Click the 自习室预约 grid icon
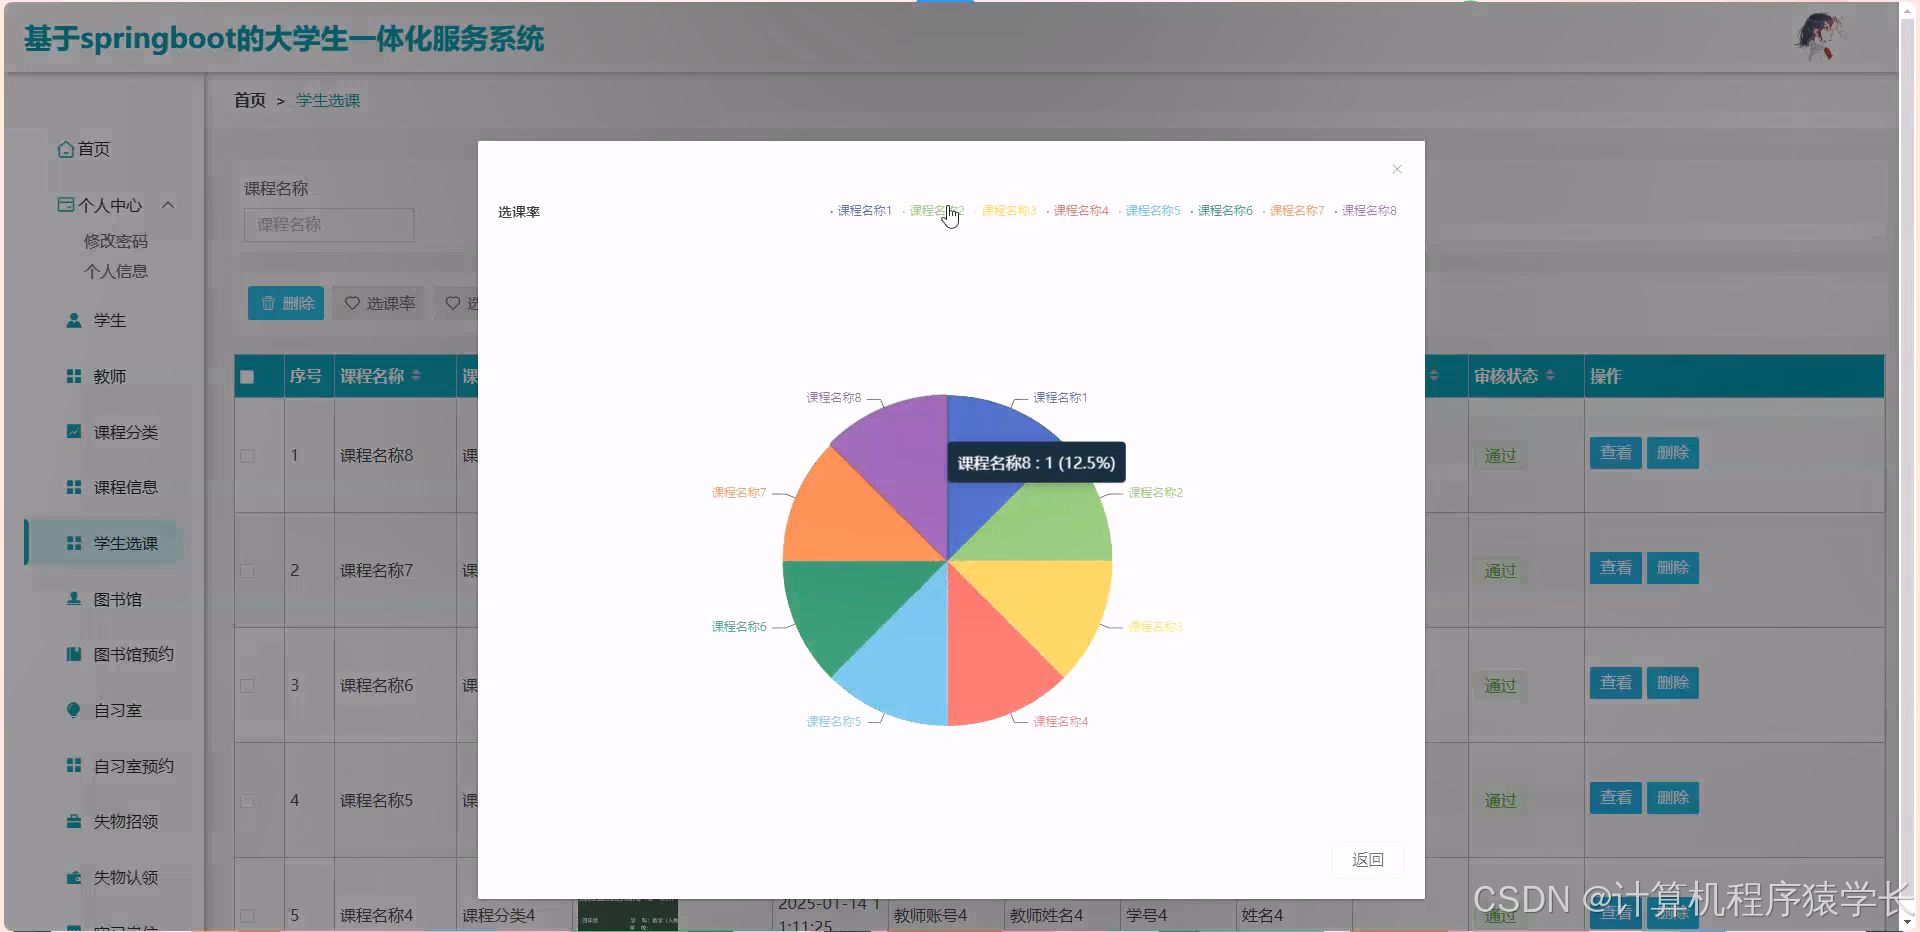Viewport: 1920px width, 932px height. coord(74,766)
